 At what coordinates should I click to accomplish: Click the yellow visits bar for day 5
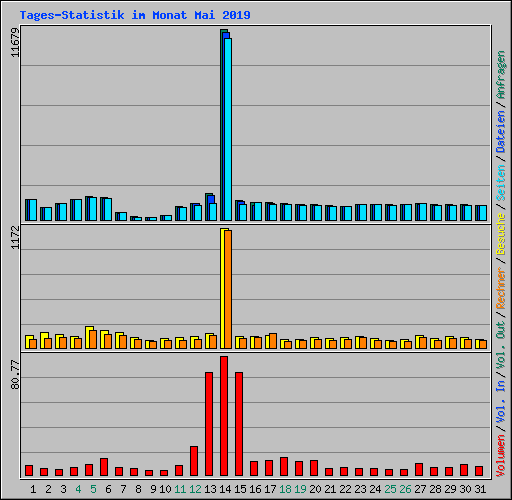(x=88, y=337)
